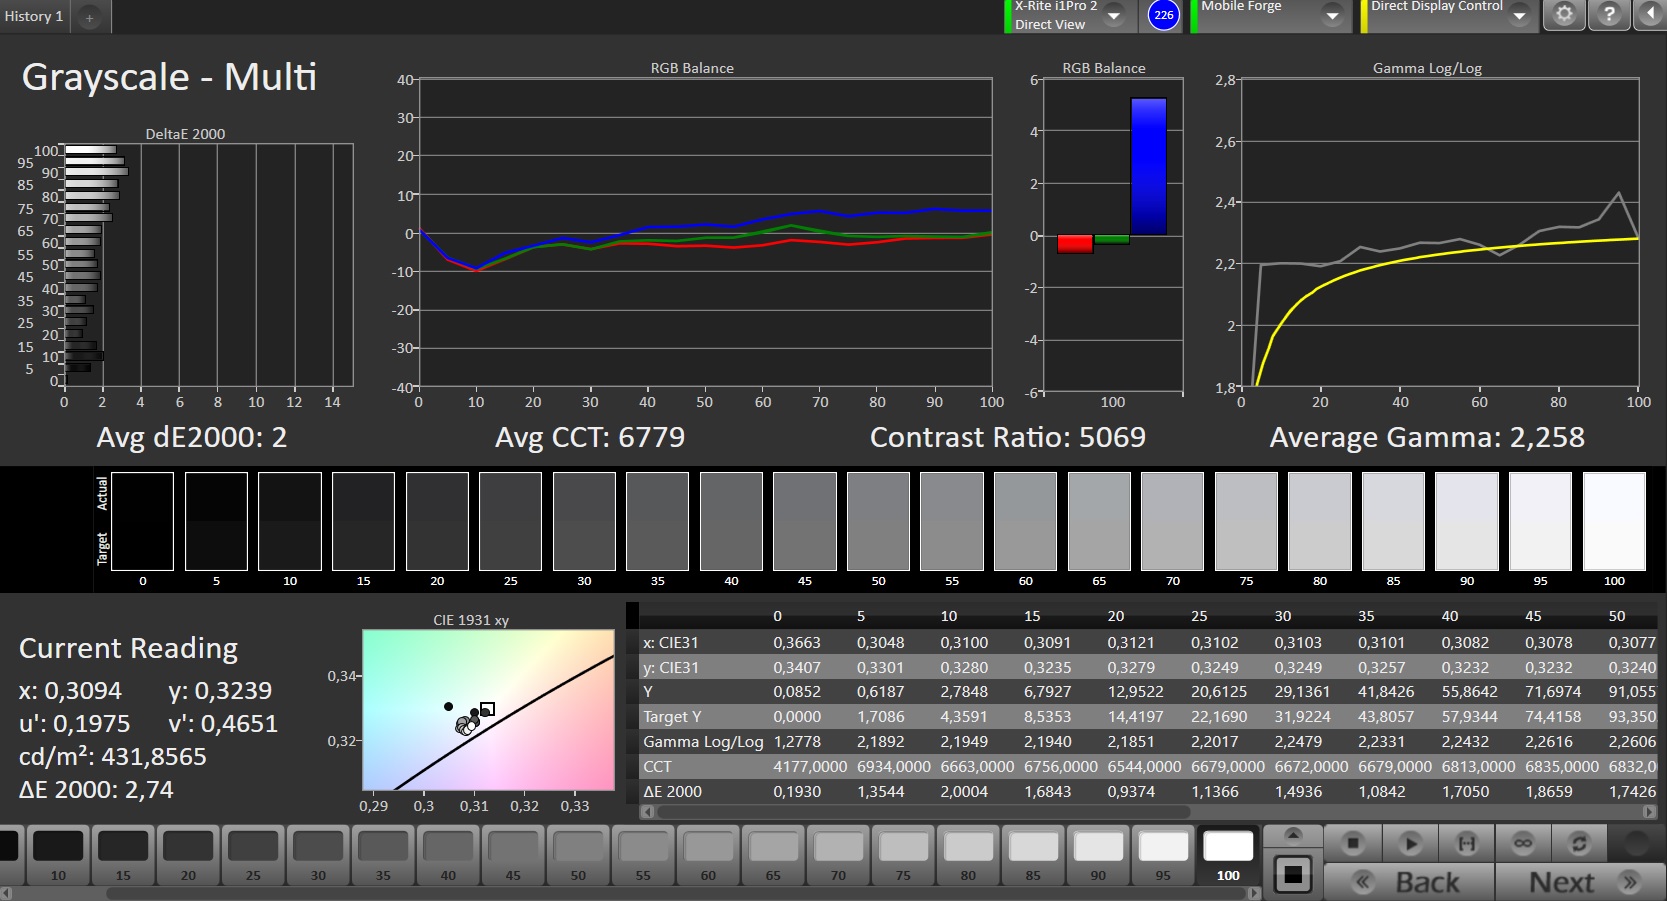Select the 100 percent white patch button
The width and height of the screenshot is (1667, 901).
1228,855
